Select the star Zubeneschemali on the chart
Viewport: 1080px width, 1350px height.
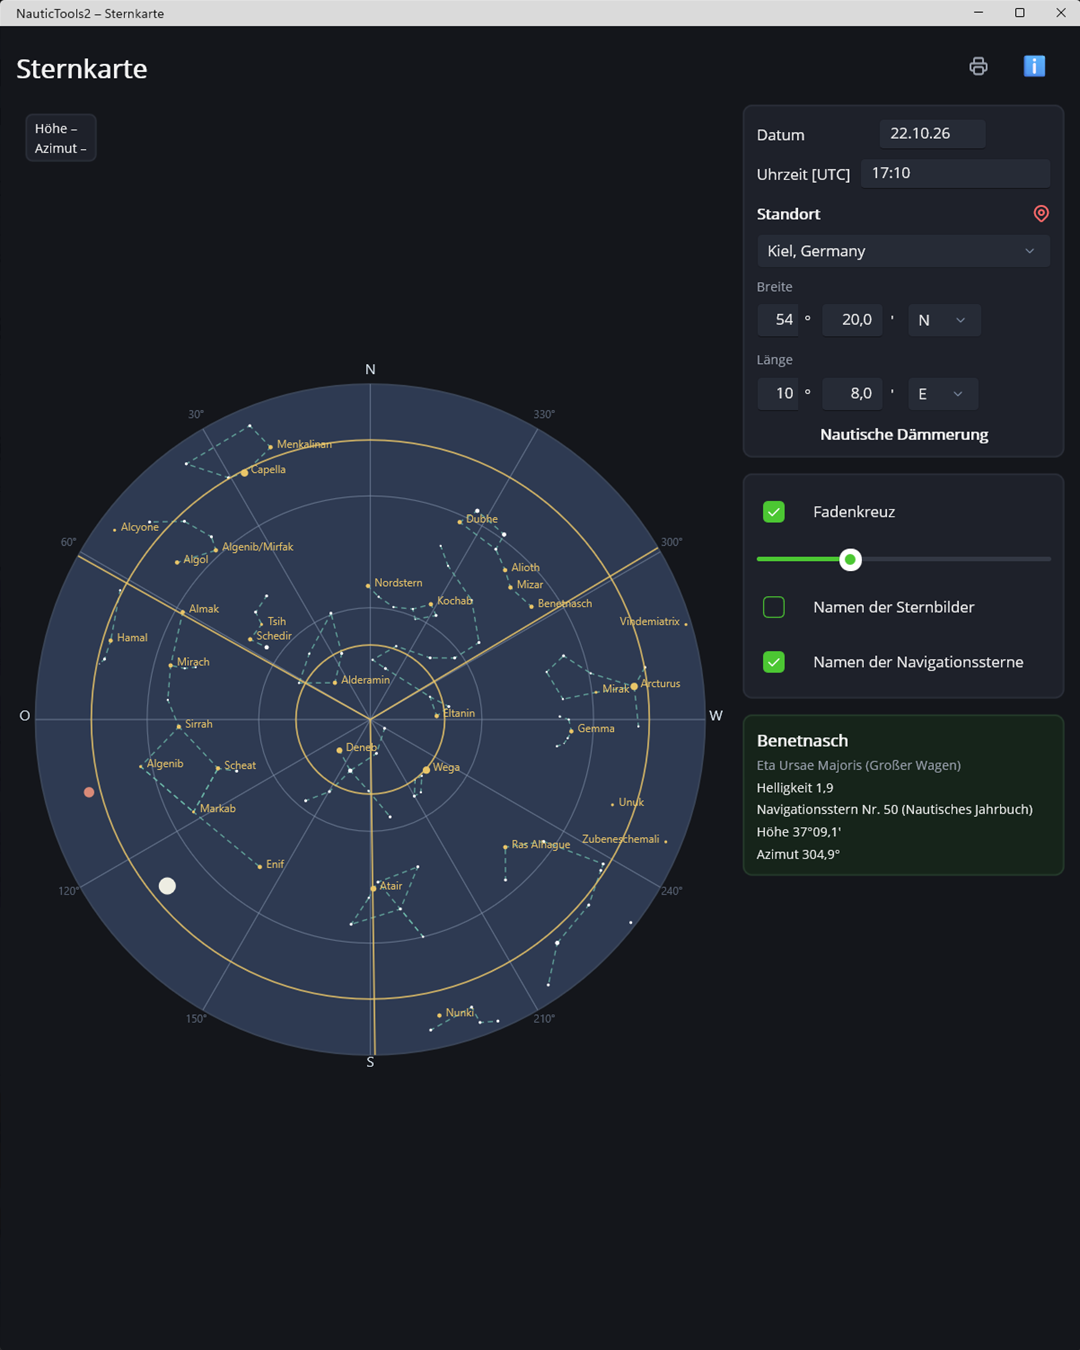[x=666, y=841]
